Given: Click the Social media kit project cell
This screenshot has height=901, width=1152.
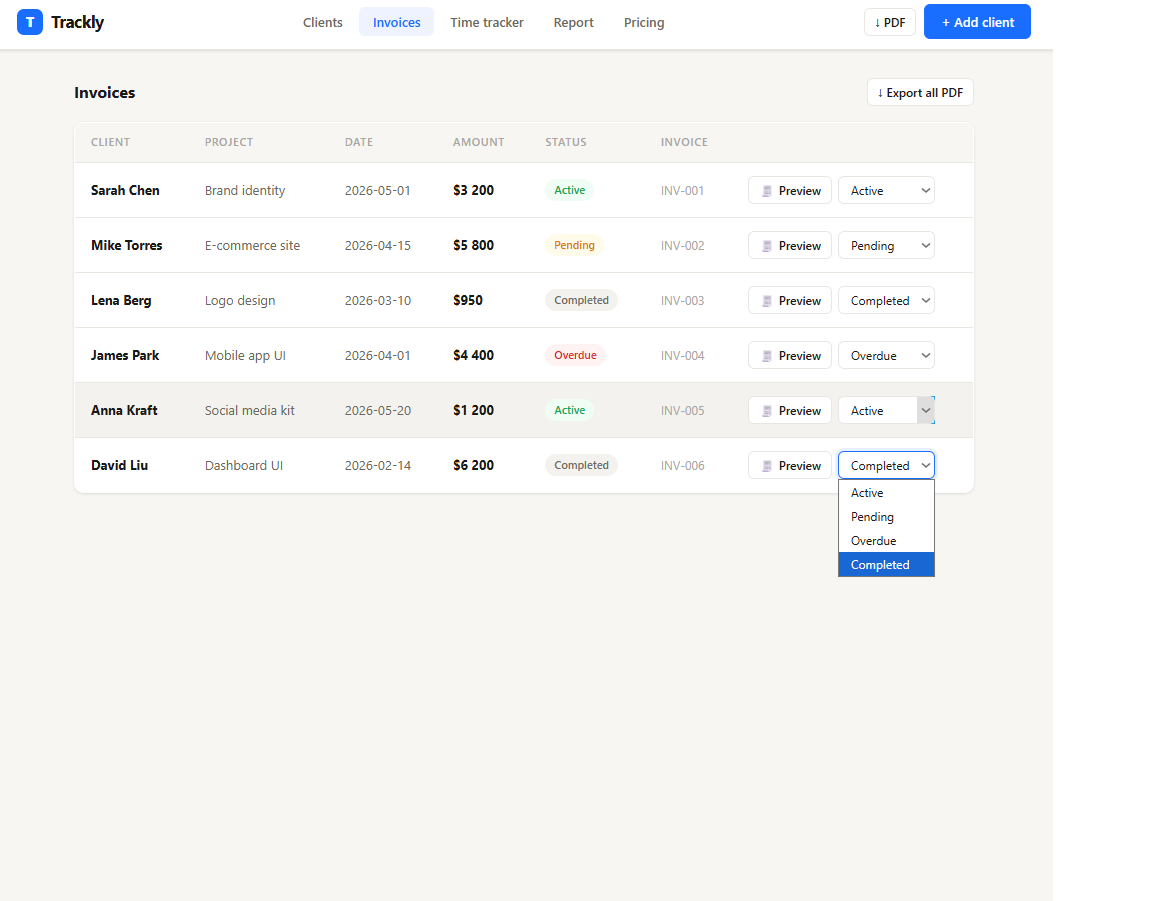Looking at the screenshot, I should 249,411.
